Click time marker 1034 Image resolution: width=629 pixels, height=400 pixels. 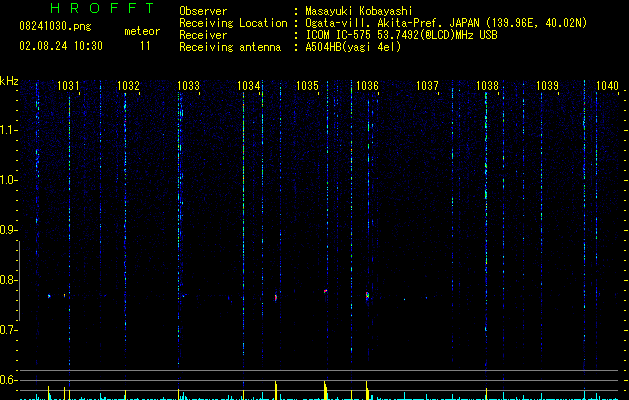coord(248,86)
